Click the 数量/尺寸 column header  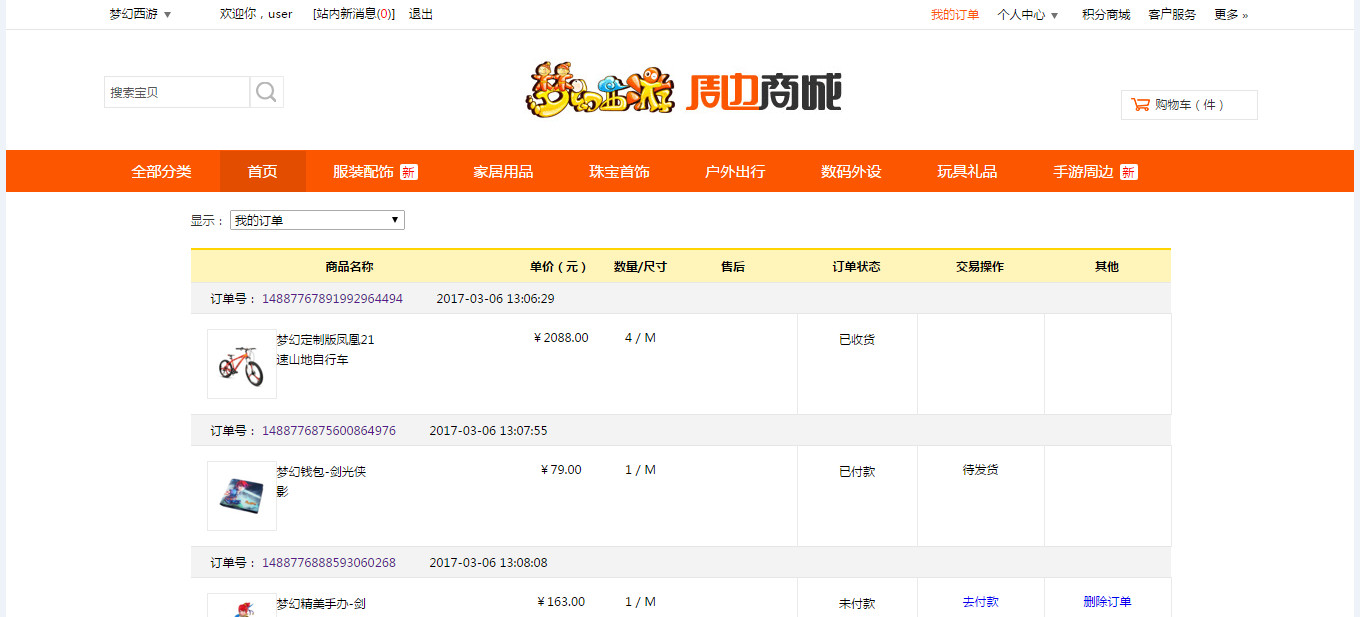[x=640, y=267]
